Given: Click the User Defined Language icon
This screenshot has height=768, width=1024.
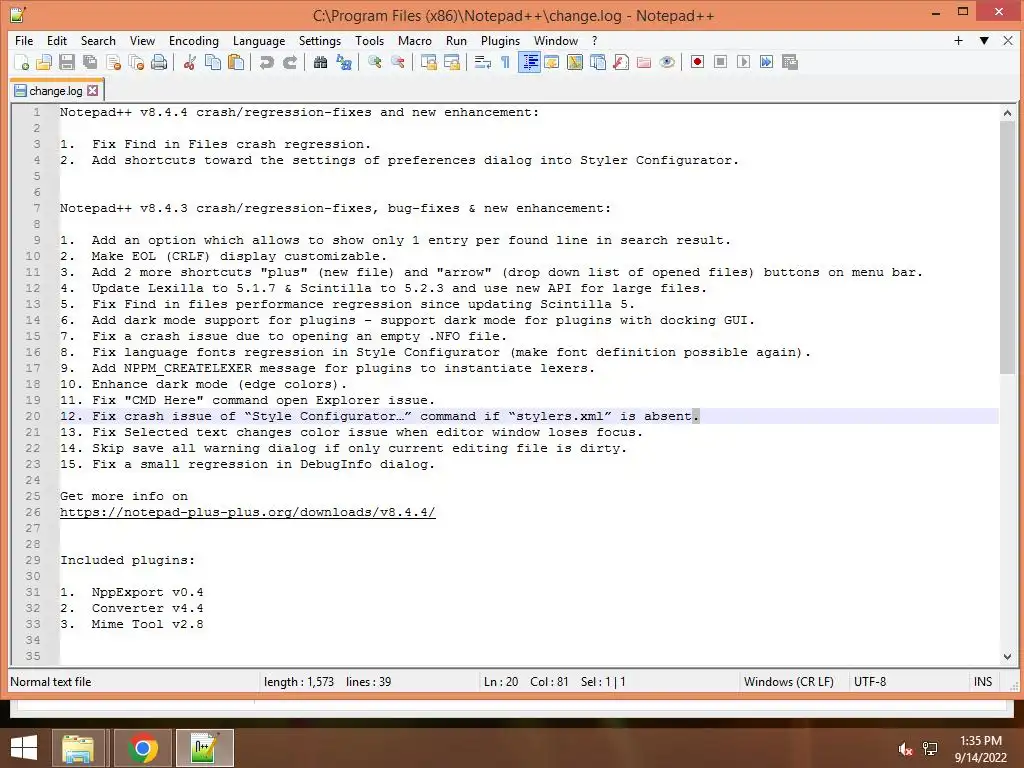Looking at the screenshot, I should [552, 62].
